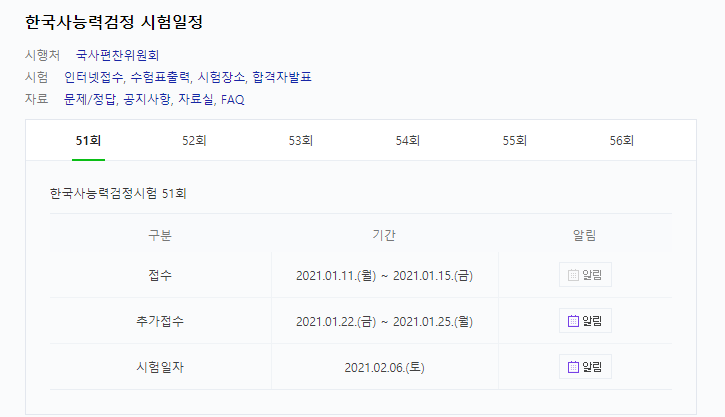
Task: Click the 한국사능력검정시험 51회 subtitle
Action: click(118, 193)
